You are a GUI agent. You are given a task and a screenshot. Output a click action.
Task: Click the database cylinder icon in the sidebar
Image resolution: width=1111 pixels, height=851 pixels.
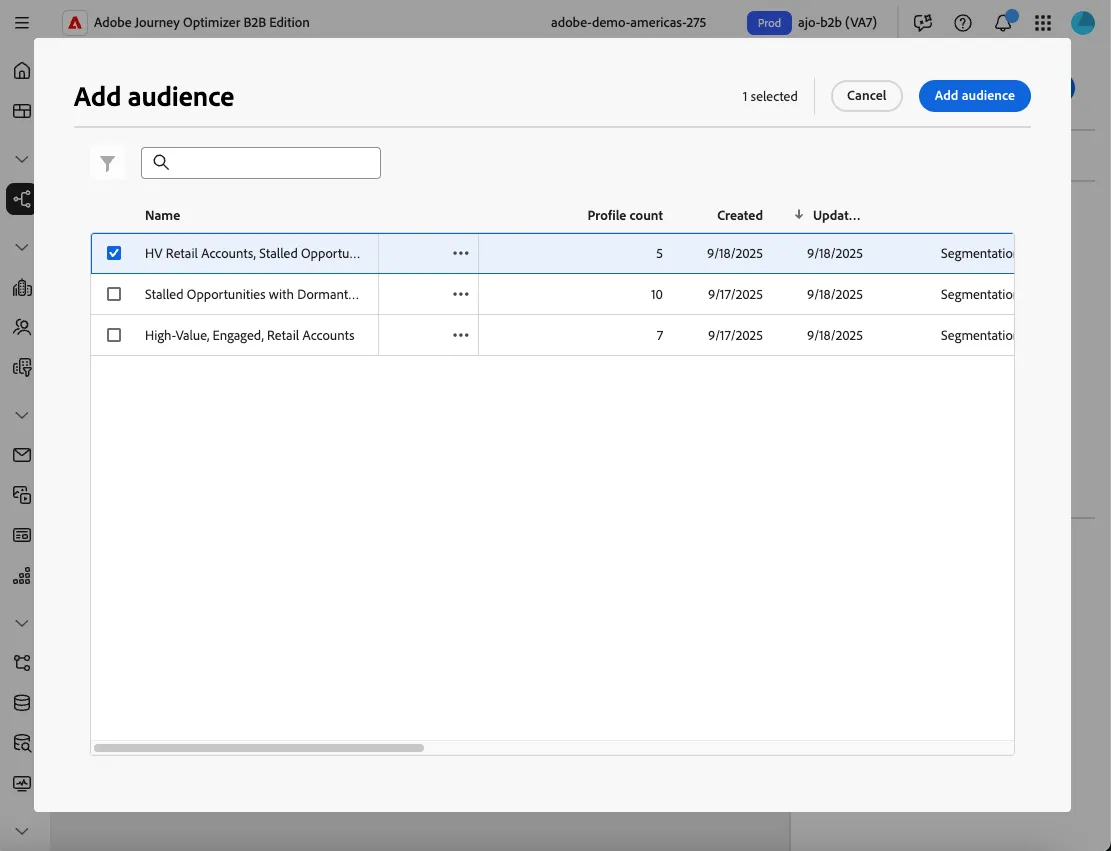22,702
